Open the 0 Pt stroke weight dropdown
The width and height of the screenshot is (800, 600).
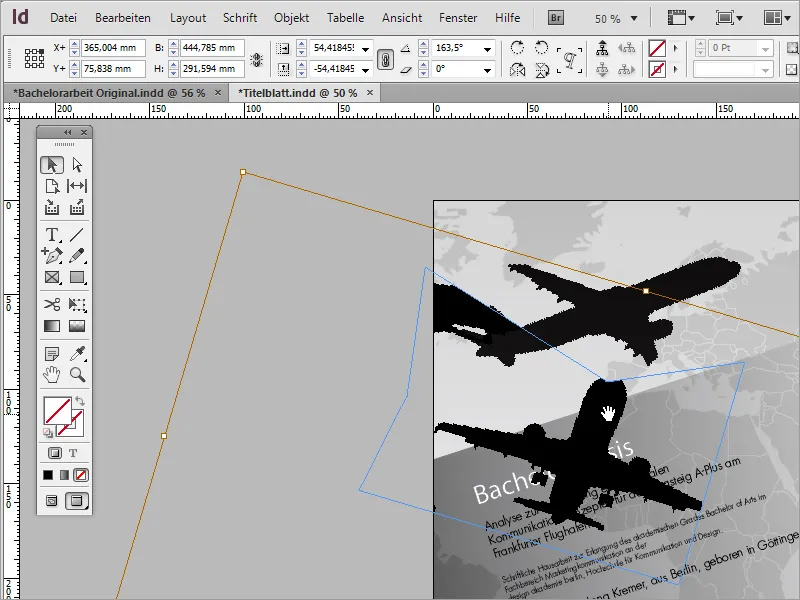pos(765,49)
